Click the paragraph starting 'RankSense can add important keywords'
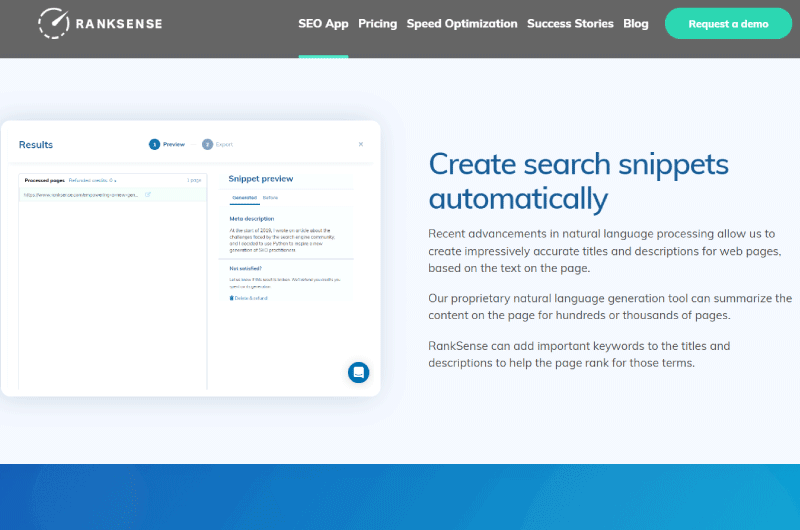This screenshot has height=530, width=800. coord(579,354)
